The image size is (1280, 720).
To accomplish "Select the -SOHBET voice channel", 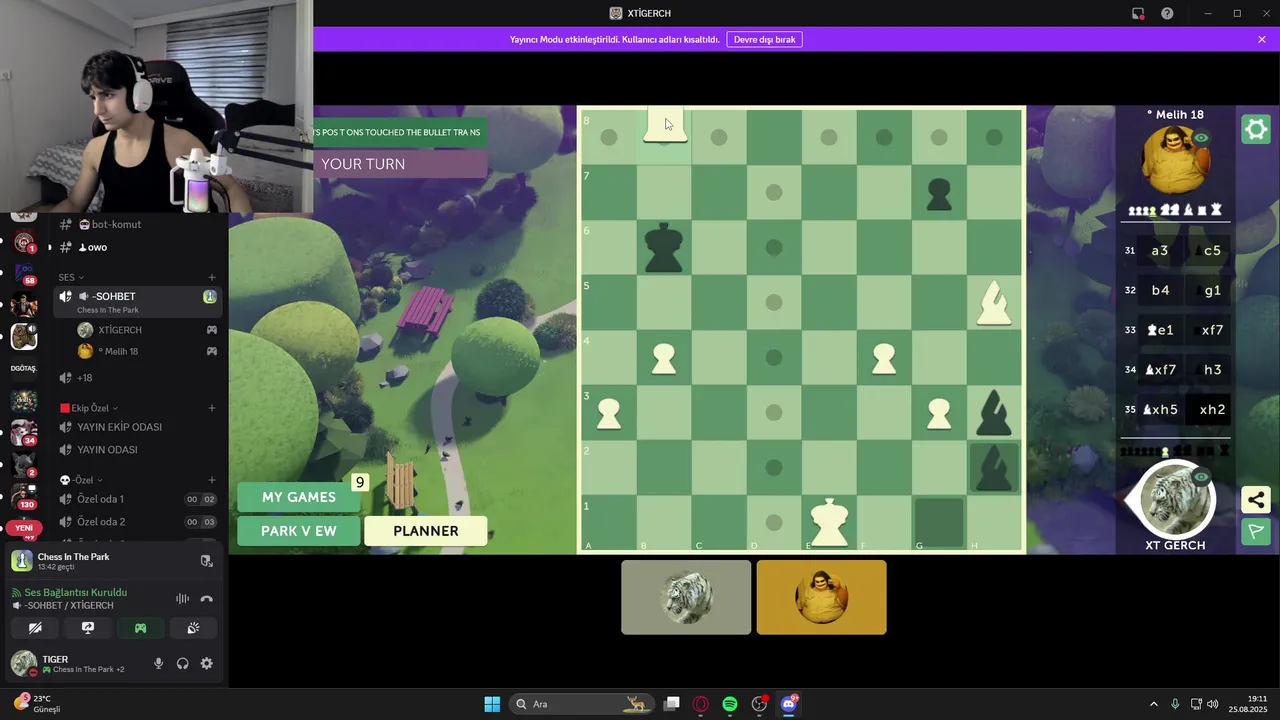I will coord(136,302).
